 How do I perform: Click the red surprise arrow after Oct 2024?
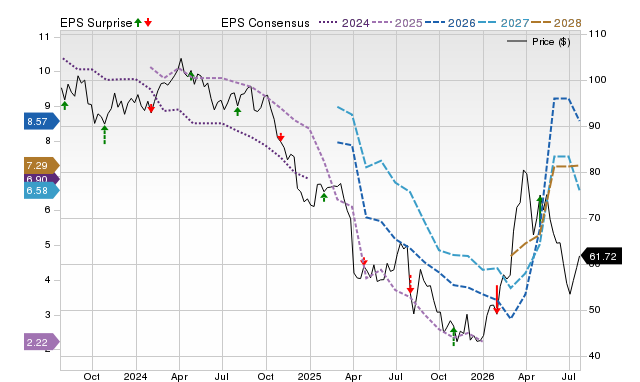tap(280, 137)
